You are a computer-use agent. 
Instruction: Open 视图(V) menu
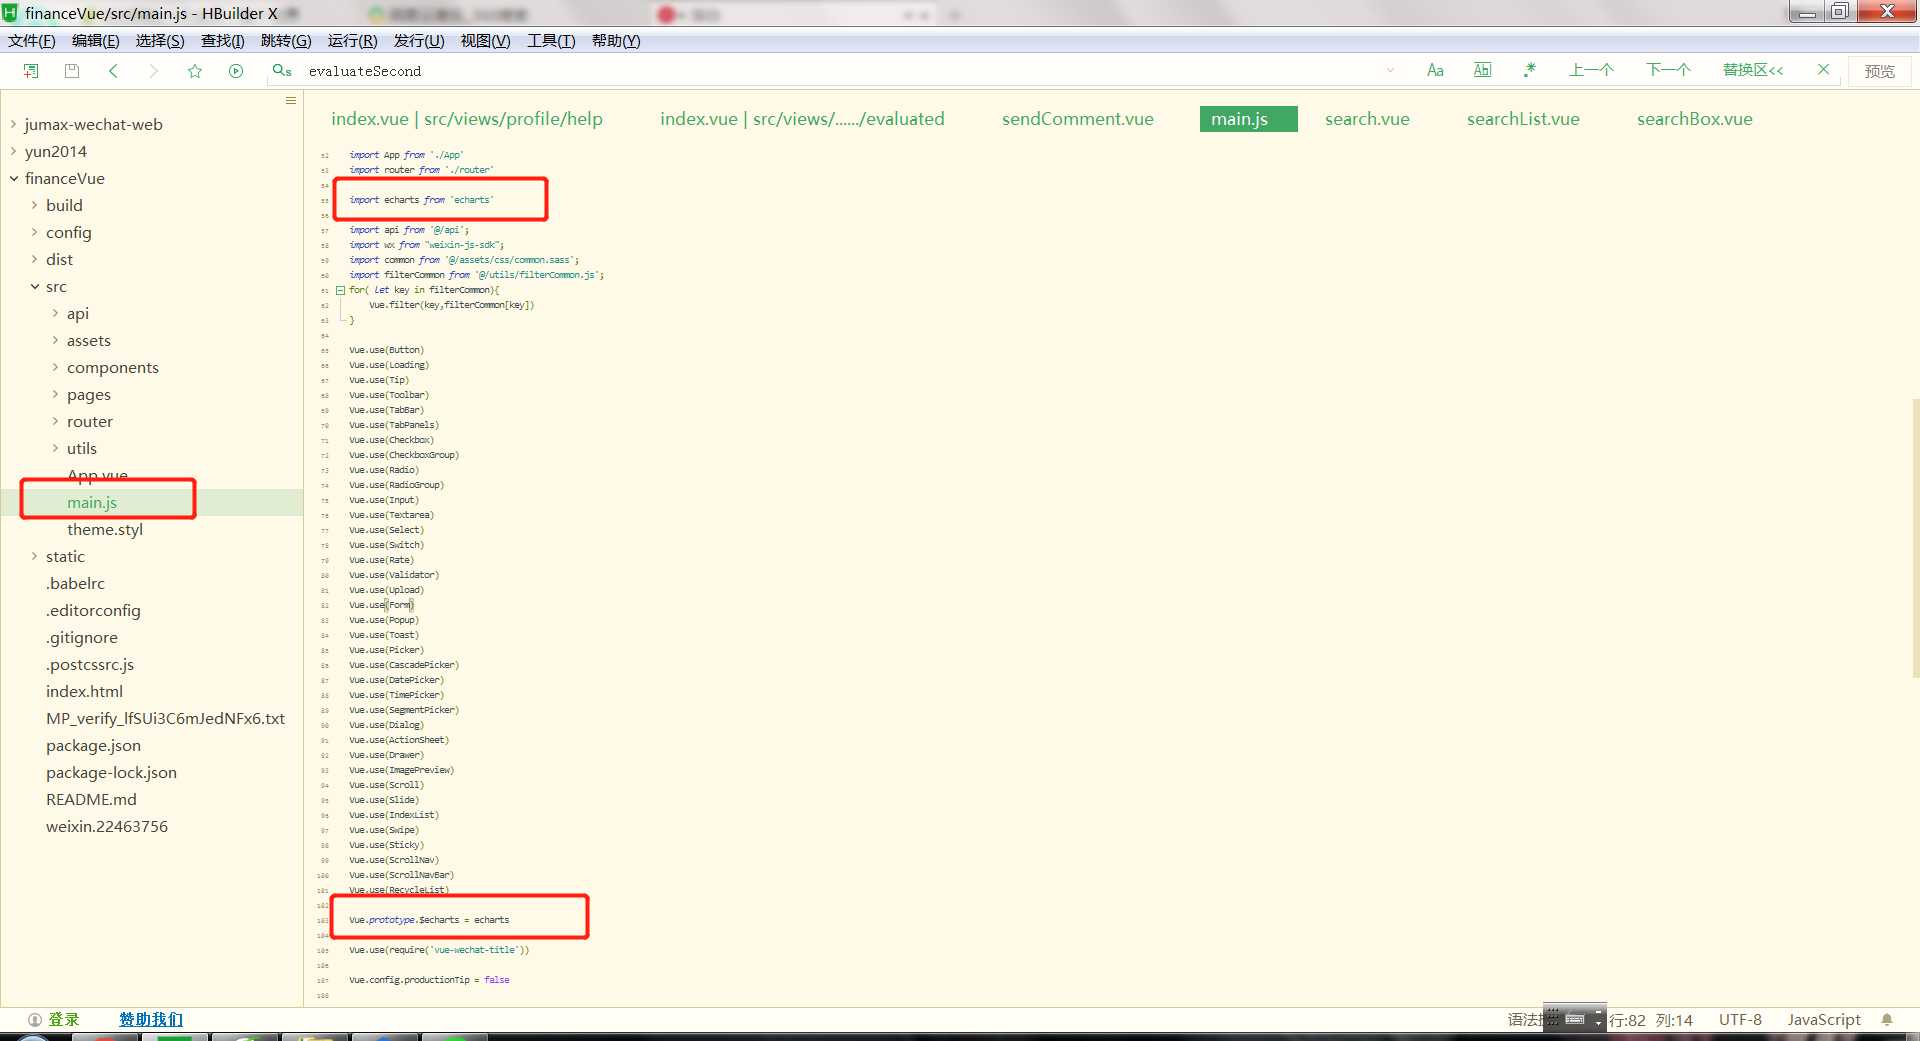[x=485, y=41]
